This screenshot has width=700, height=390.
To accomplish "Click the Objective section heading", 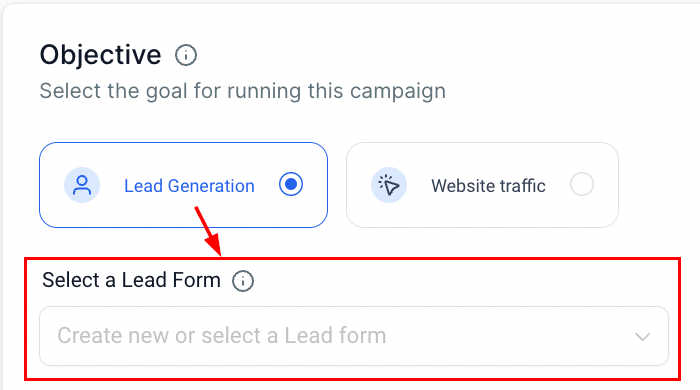I will 100,55.
